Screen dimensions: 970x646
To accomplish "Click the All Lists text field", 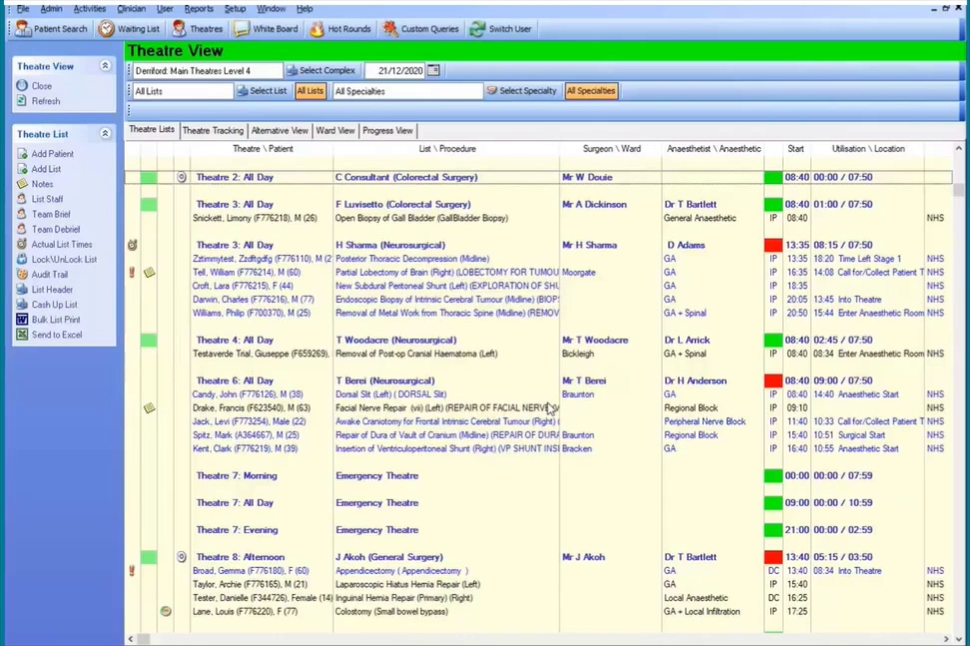I will click(x=183, y=91).
